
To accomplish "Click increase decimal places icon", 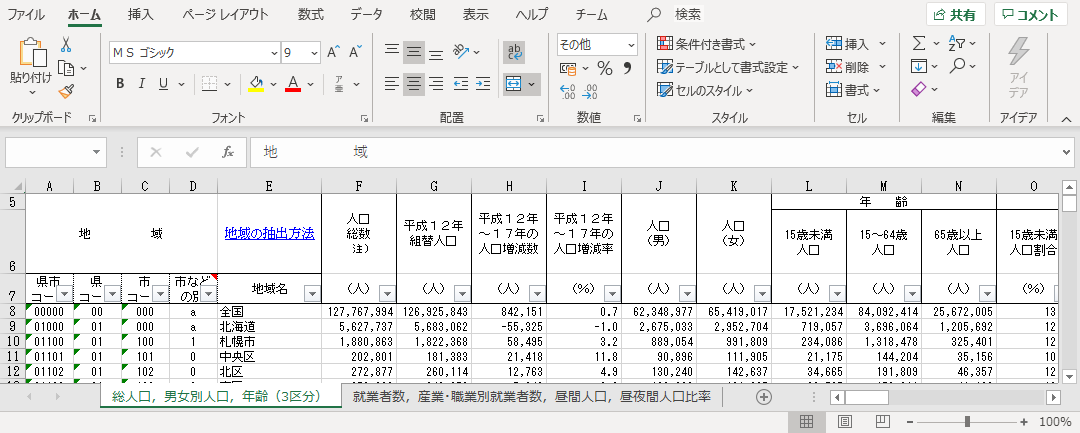I will point(568,91).
